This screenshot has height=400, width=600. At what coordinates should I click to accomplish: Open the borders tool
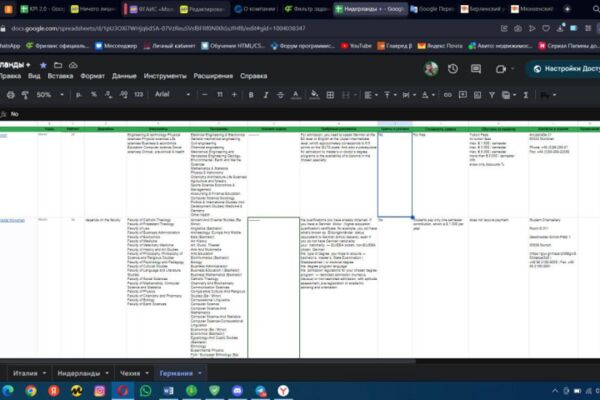(x=330, y=95)
